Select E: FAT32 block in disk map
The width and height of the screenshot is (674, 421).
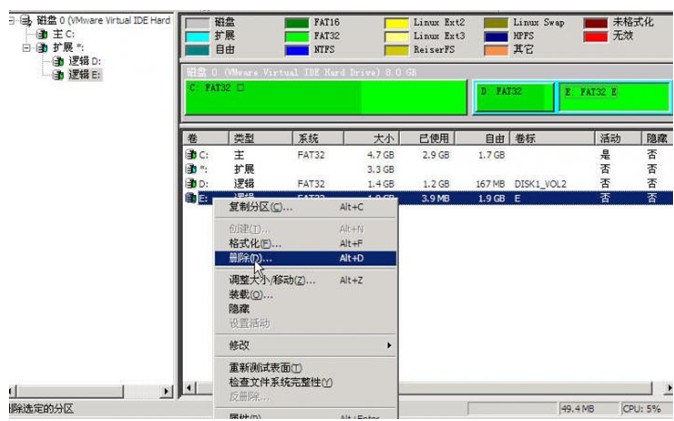coord(615,98)
